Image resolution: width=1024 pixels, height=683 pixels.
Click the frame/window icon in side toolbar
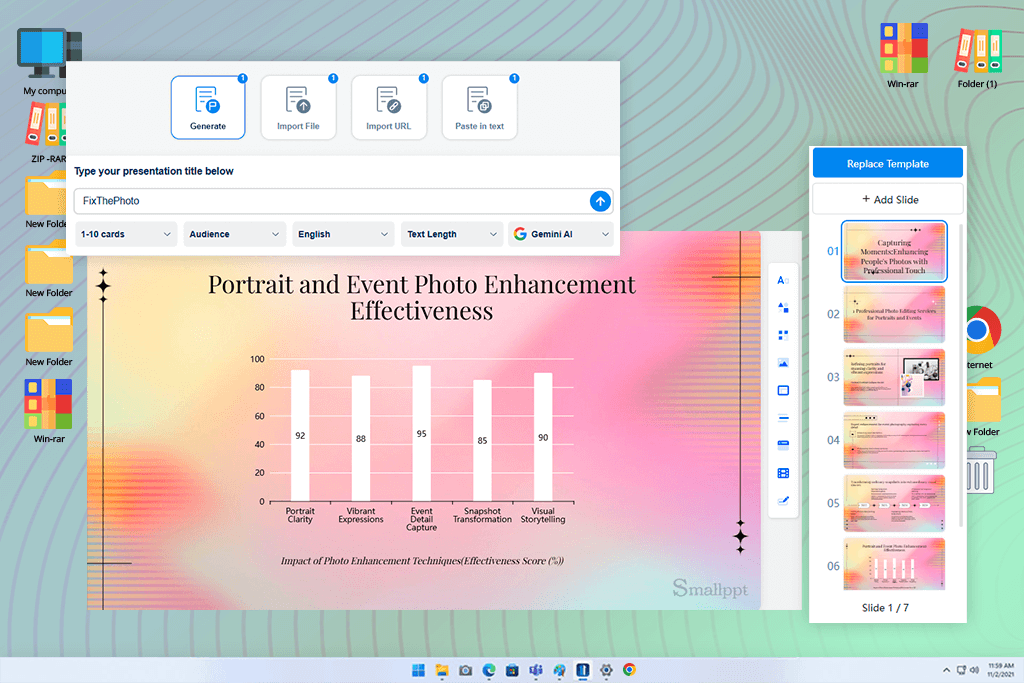click(783, 390)
